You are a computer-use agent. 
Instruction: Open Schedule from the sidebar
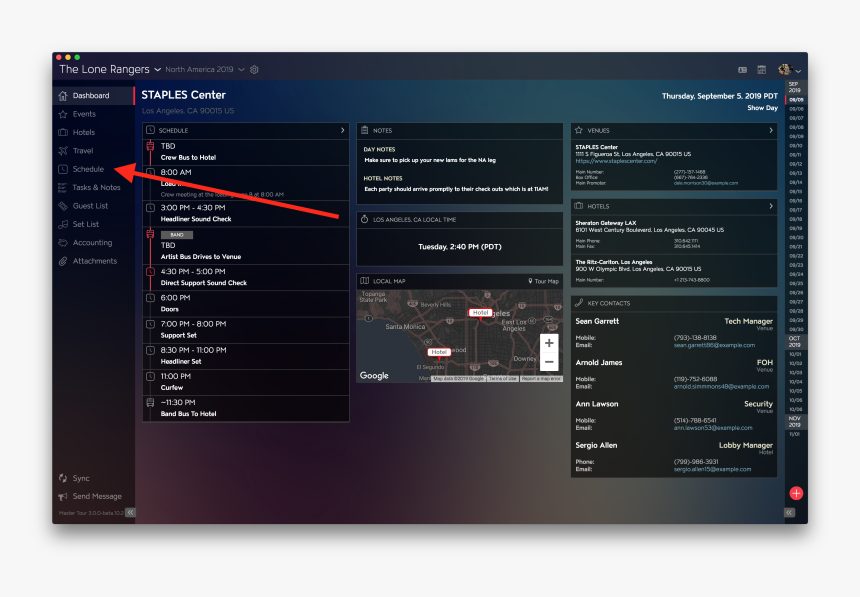click(88, 169)
